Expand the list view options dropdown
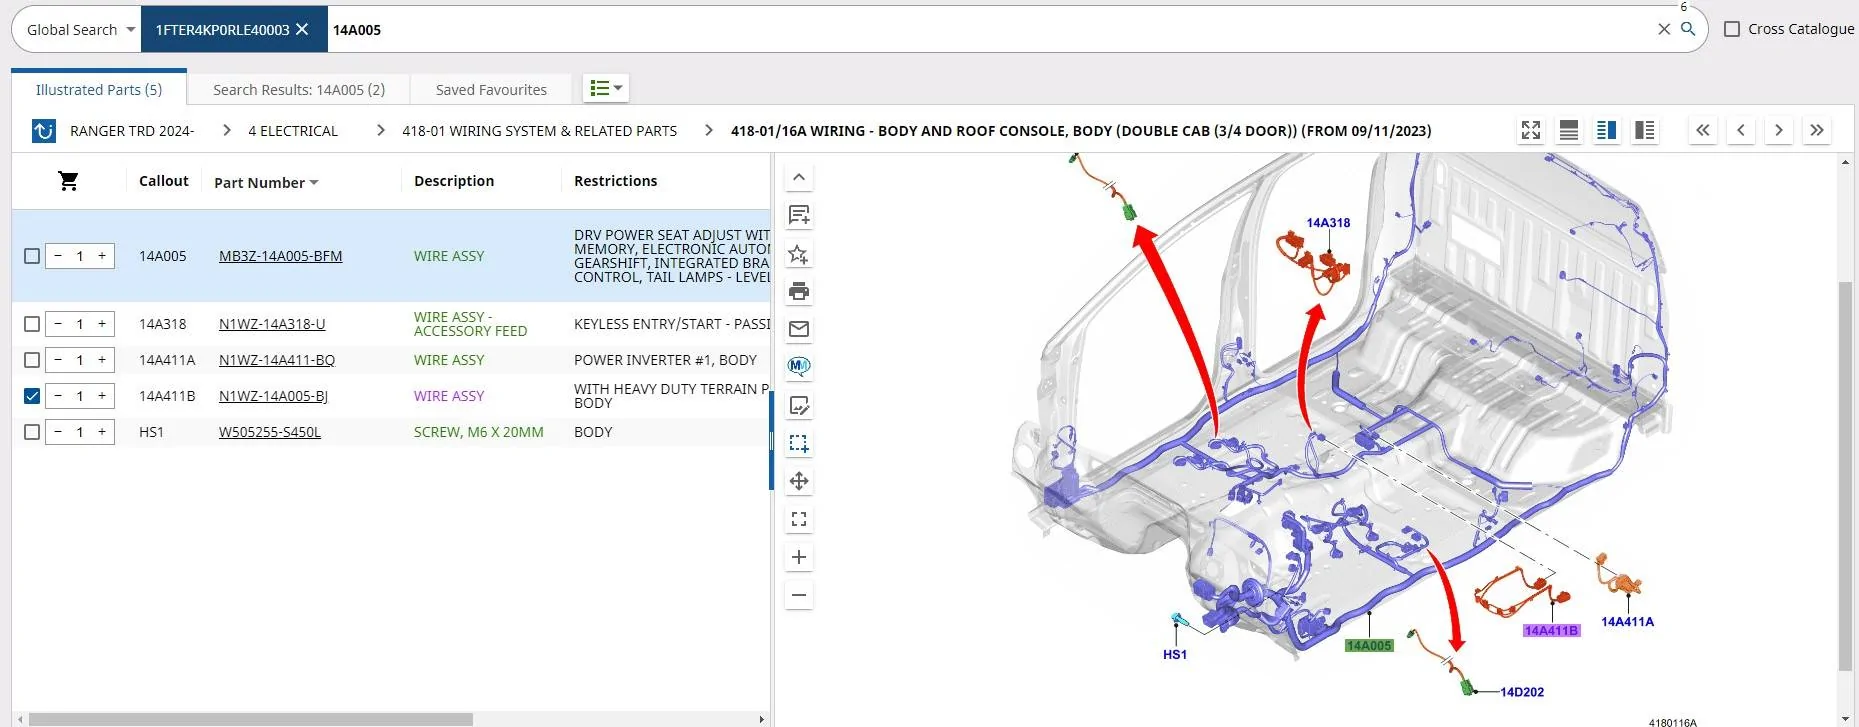1859x727 pixels. point(606,88)
